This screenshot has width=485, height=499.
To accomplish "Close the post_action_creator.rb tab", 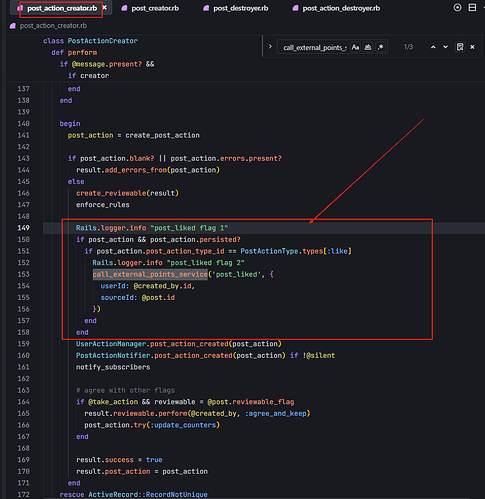I will [x=105, y=7].
